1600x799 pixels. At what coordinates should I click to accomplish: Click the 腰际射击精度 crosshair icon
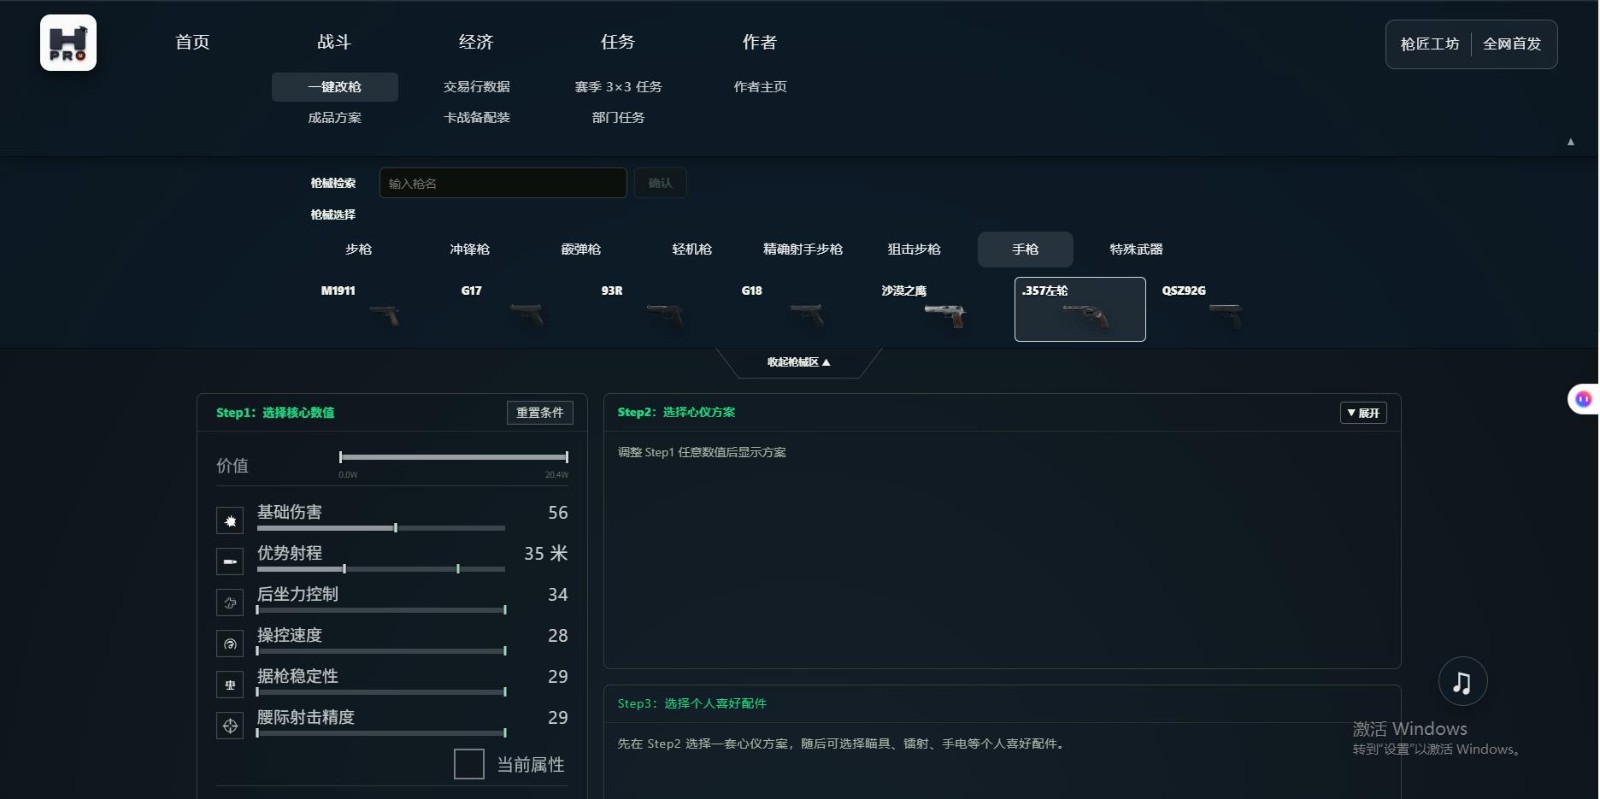pos(230,726)
